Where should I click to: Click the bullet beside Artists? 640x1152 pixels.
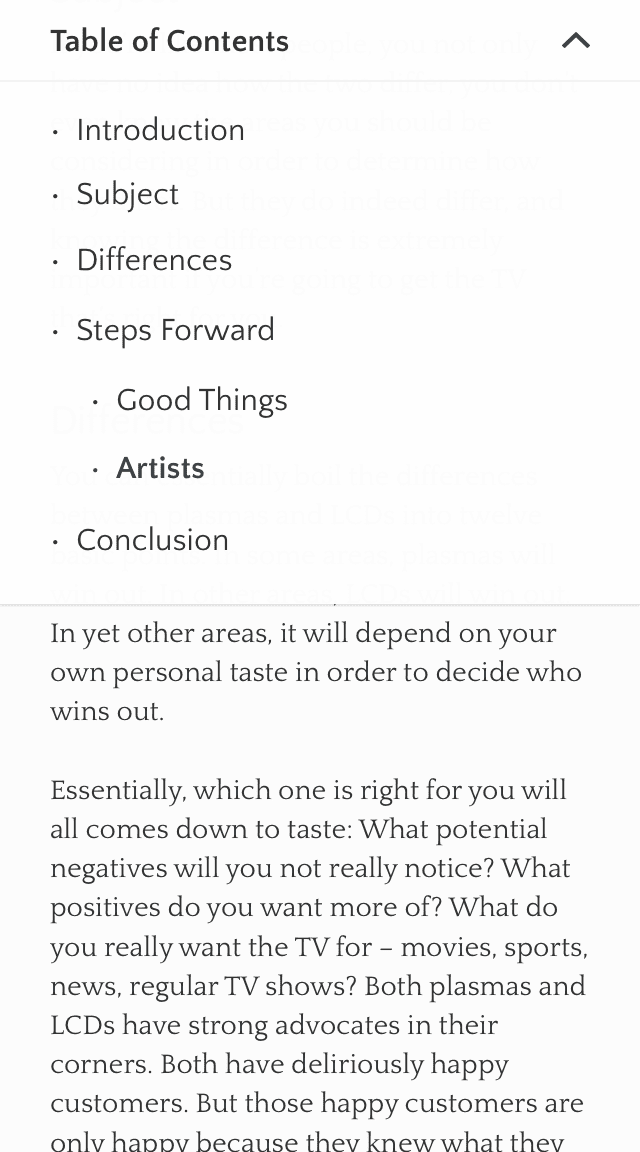pyautogui.click(x=95, y=470)
